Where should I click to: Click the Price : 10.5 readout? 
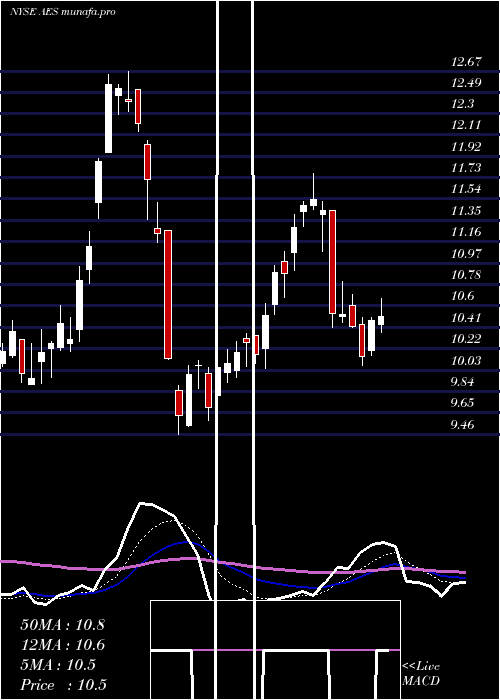(x=63, y=685)
